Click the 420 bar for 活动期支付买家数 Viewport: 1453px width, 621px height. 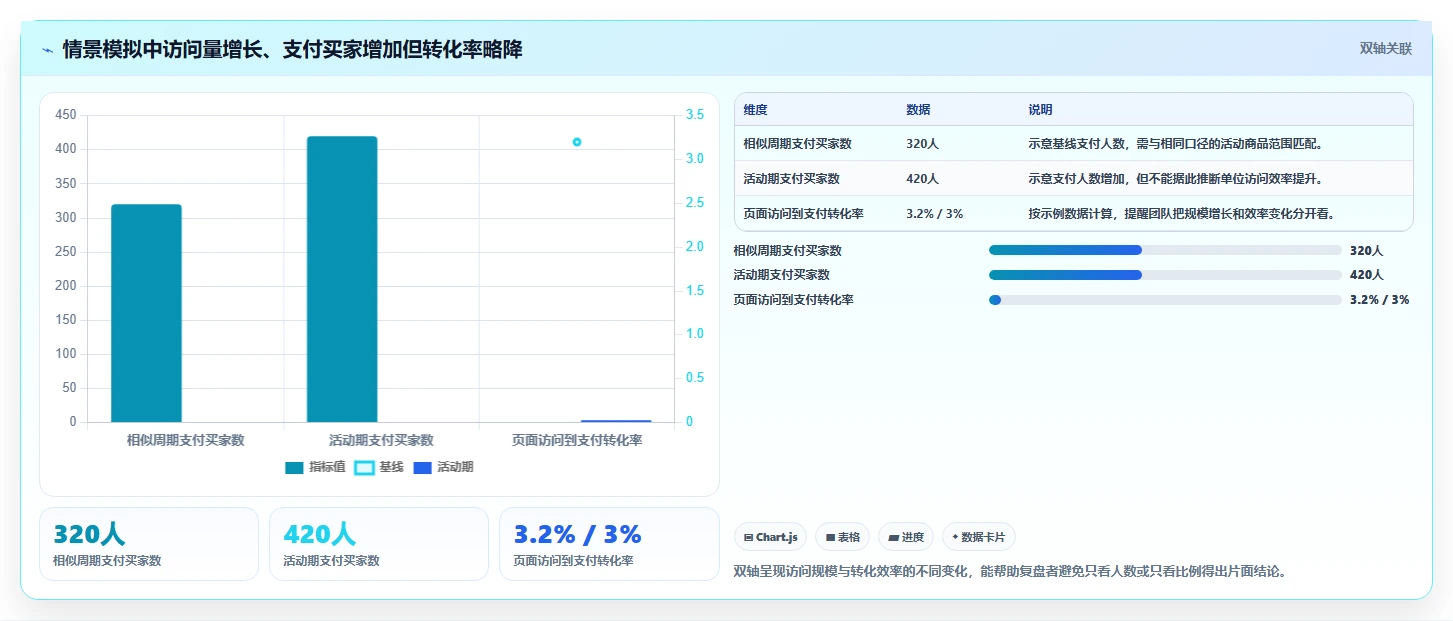[x=342, y=279]
